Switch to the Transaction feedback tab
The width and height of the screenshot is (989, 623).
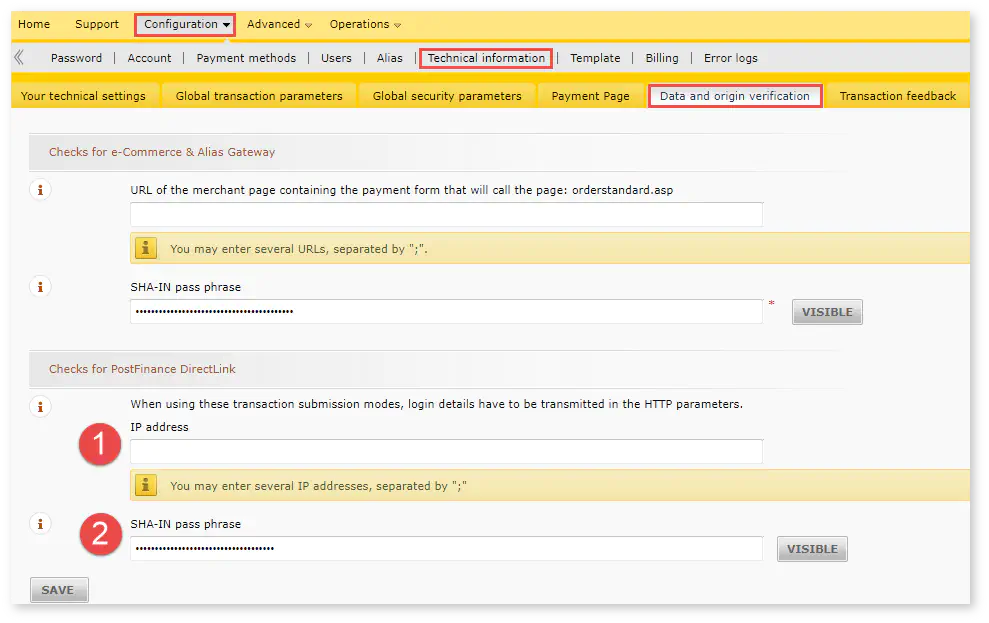[x=897, y=96]
